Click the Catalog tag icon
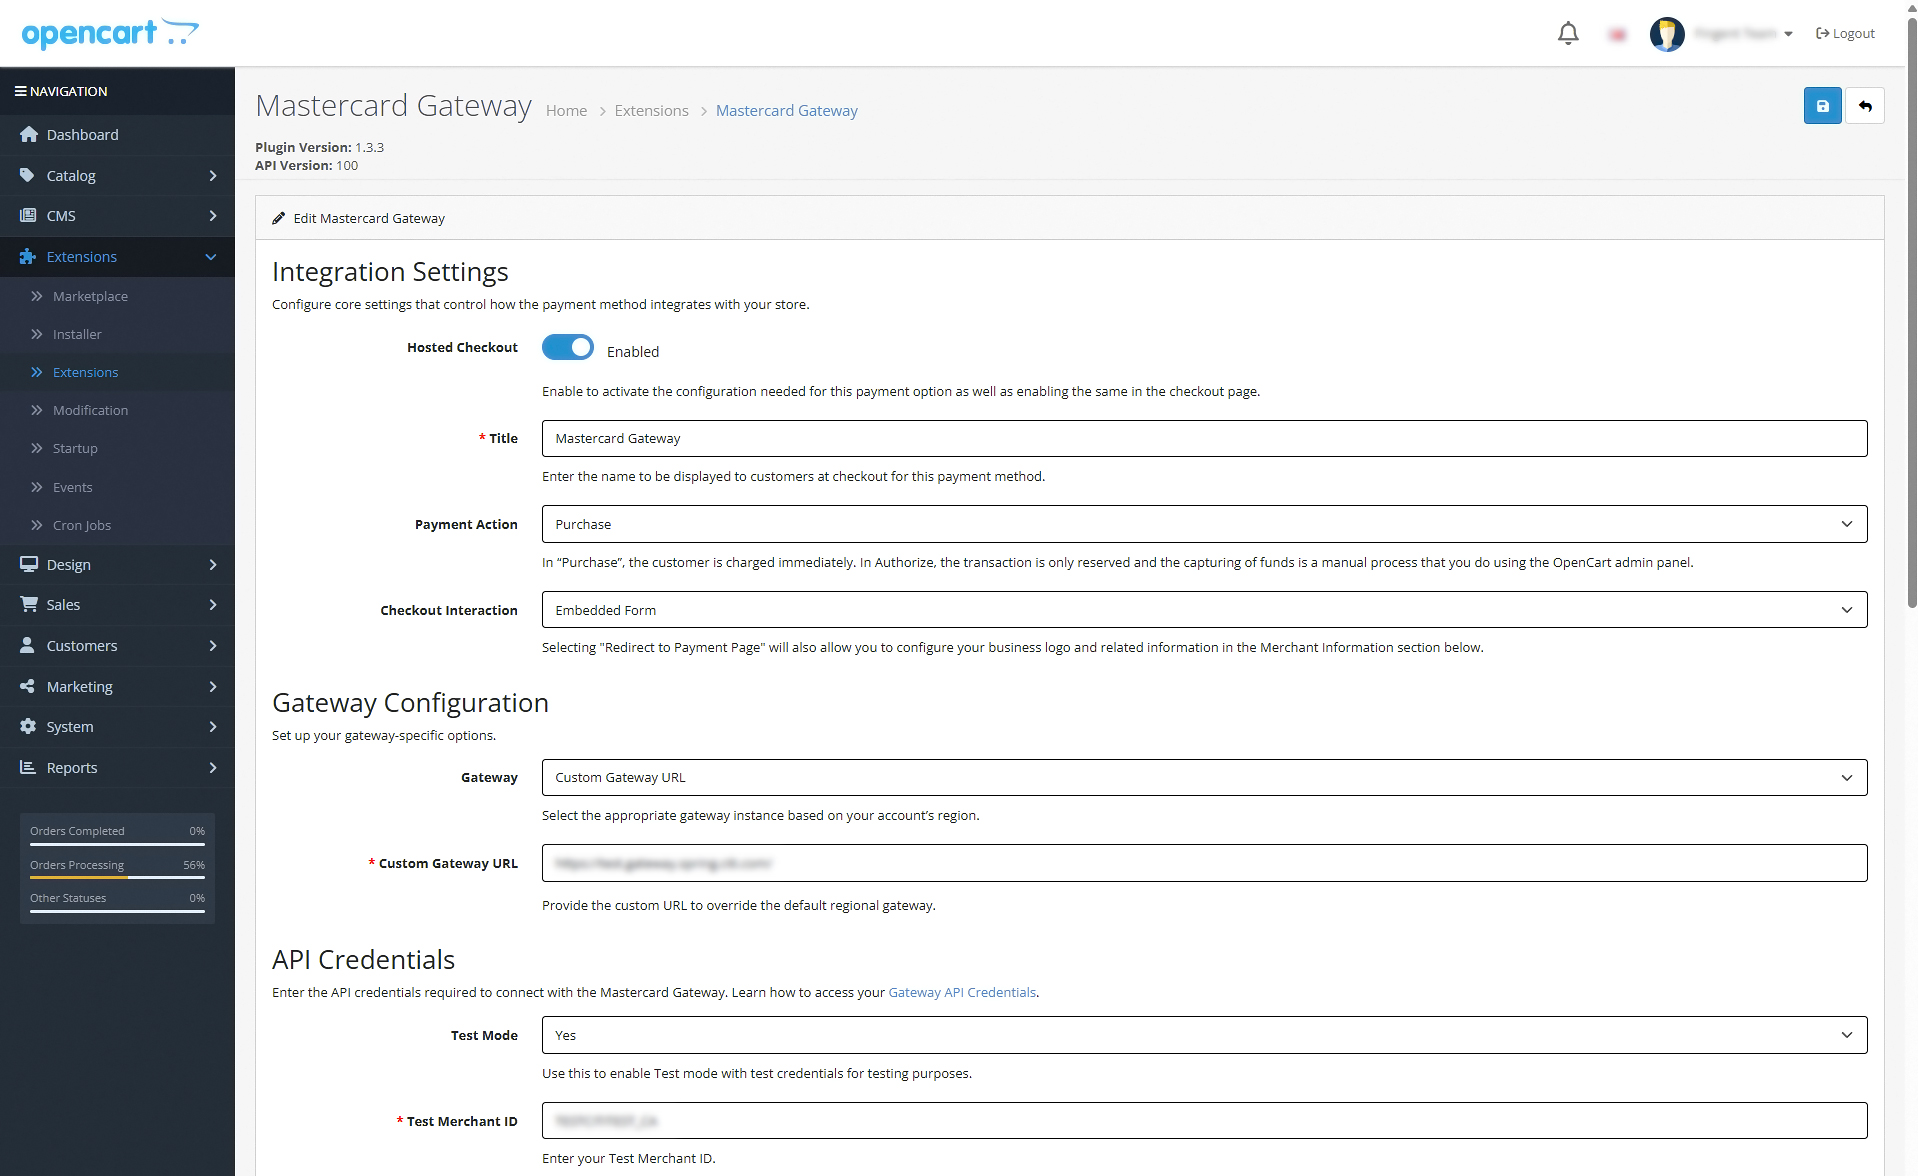Image resolution: width=1918 pixels, height=1176 pixels. 28,175
